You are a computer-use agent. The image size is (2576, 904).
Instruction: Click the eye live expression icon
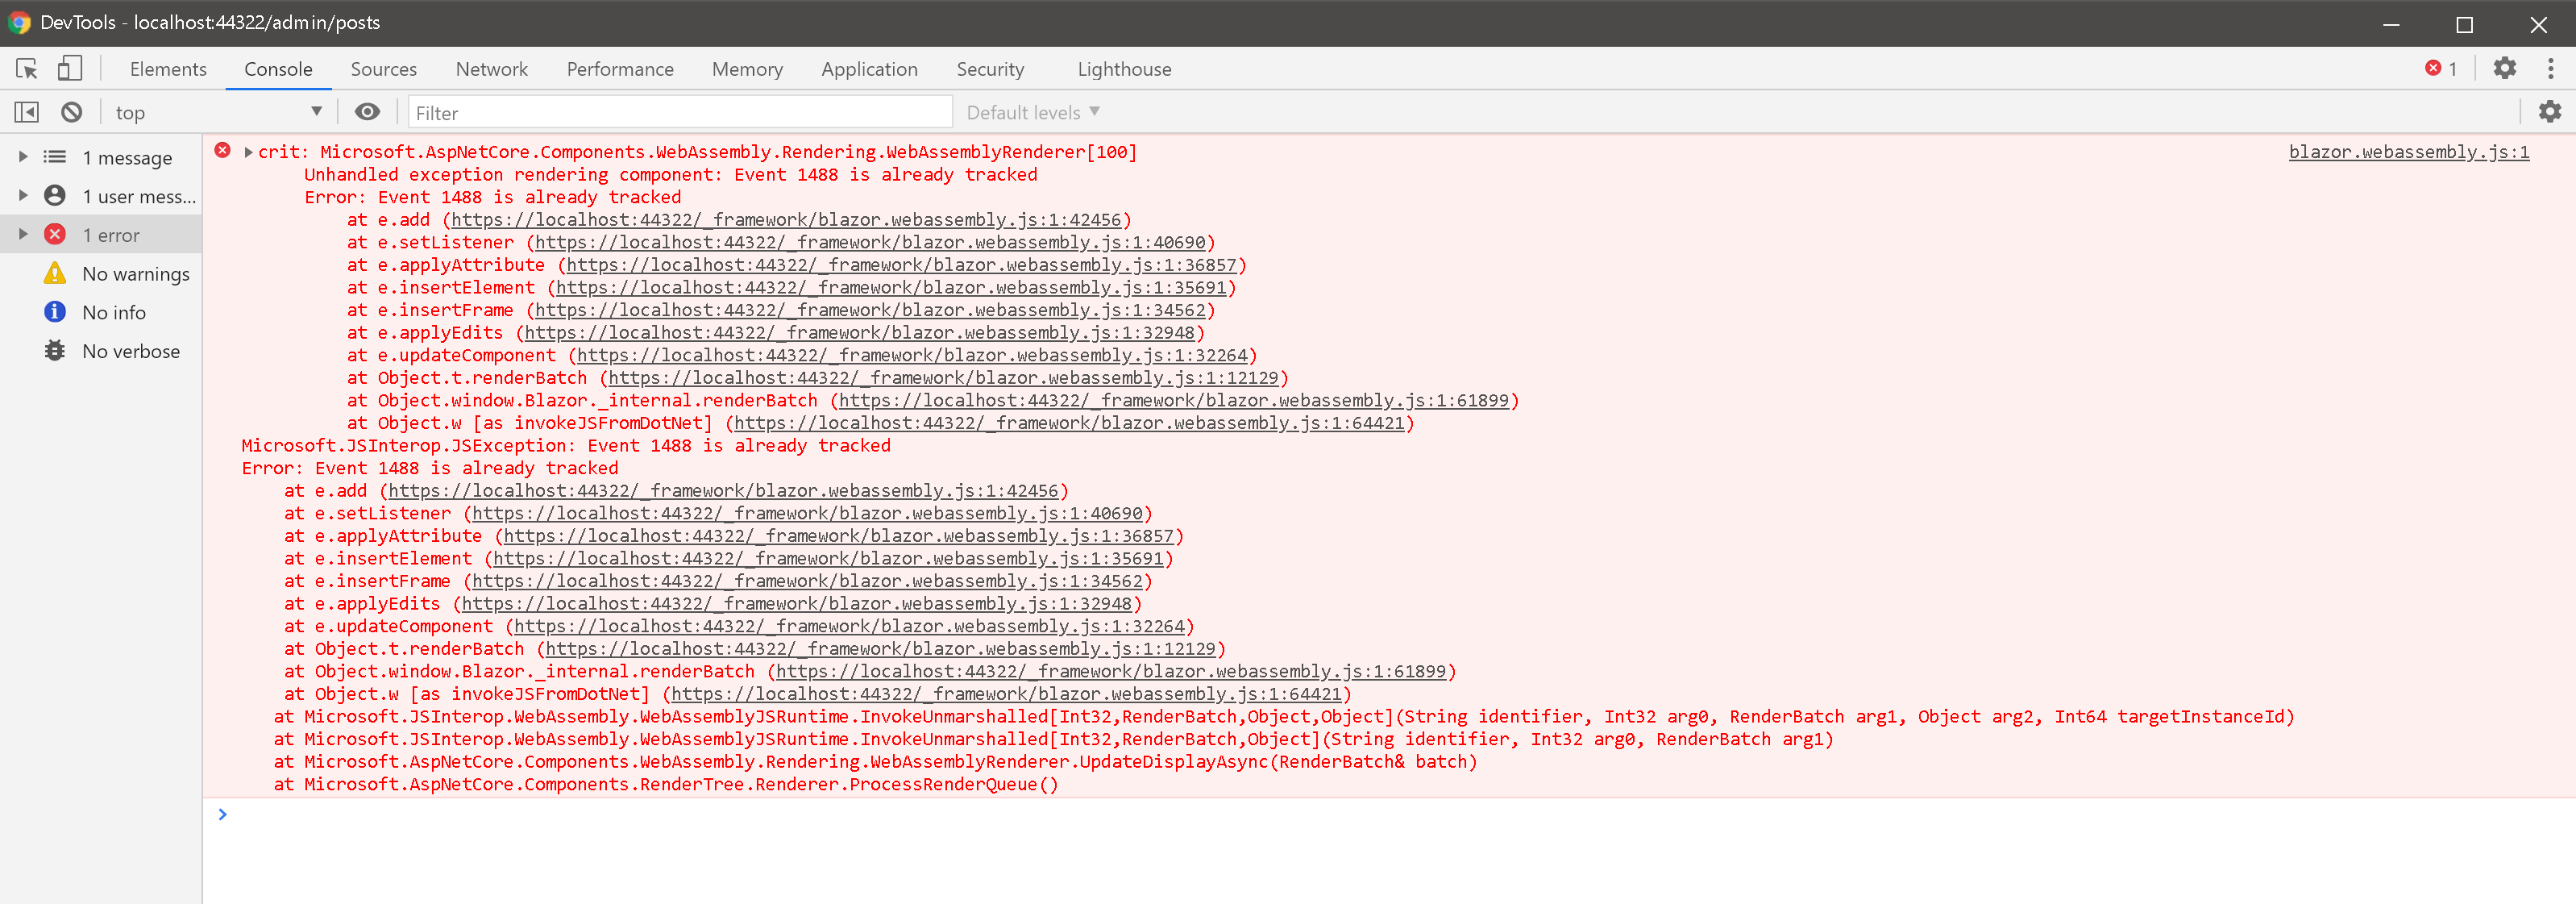click(x=367, y=112)
